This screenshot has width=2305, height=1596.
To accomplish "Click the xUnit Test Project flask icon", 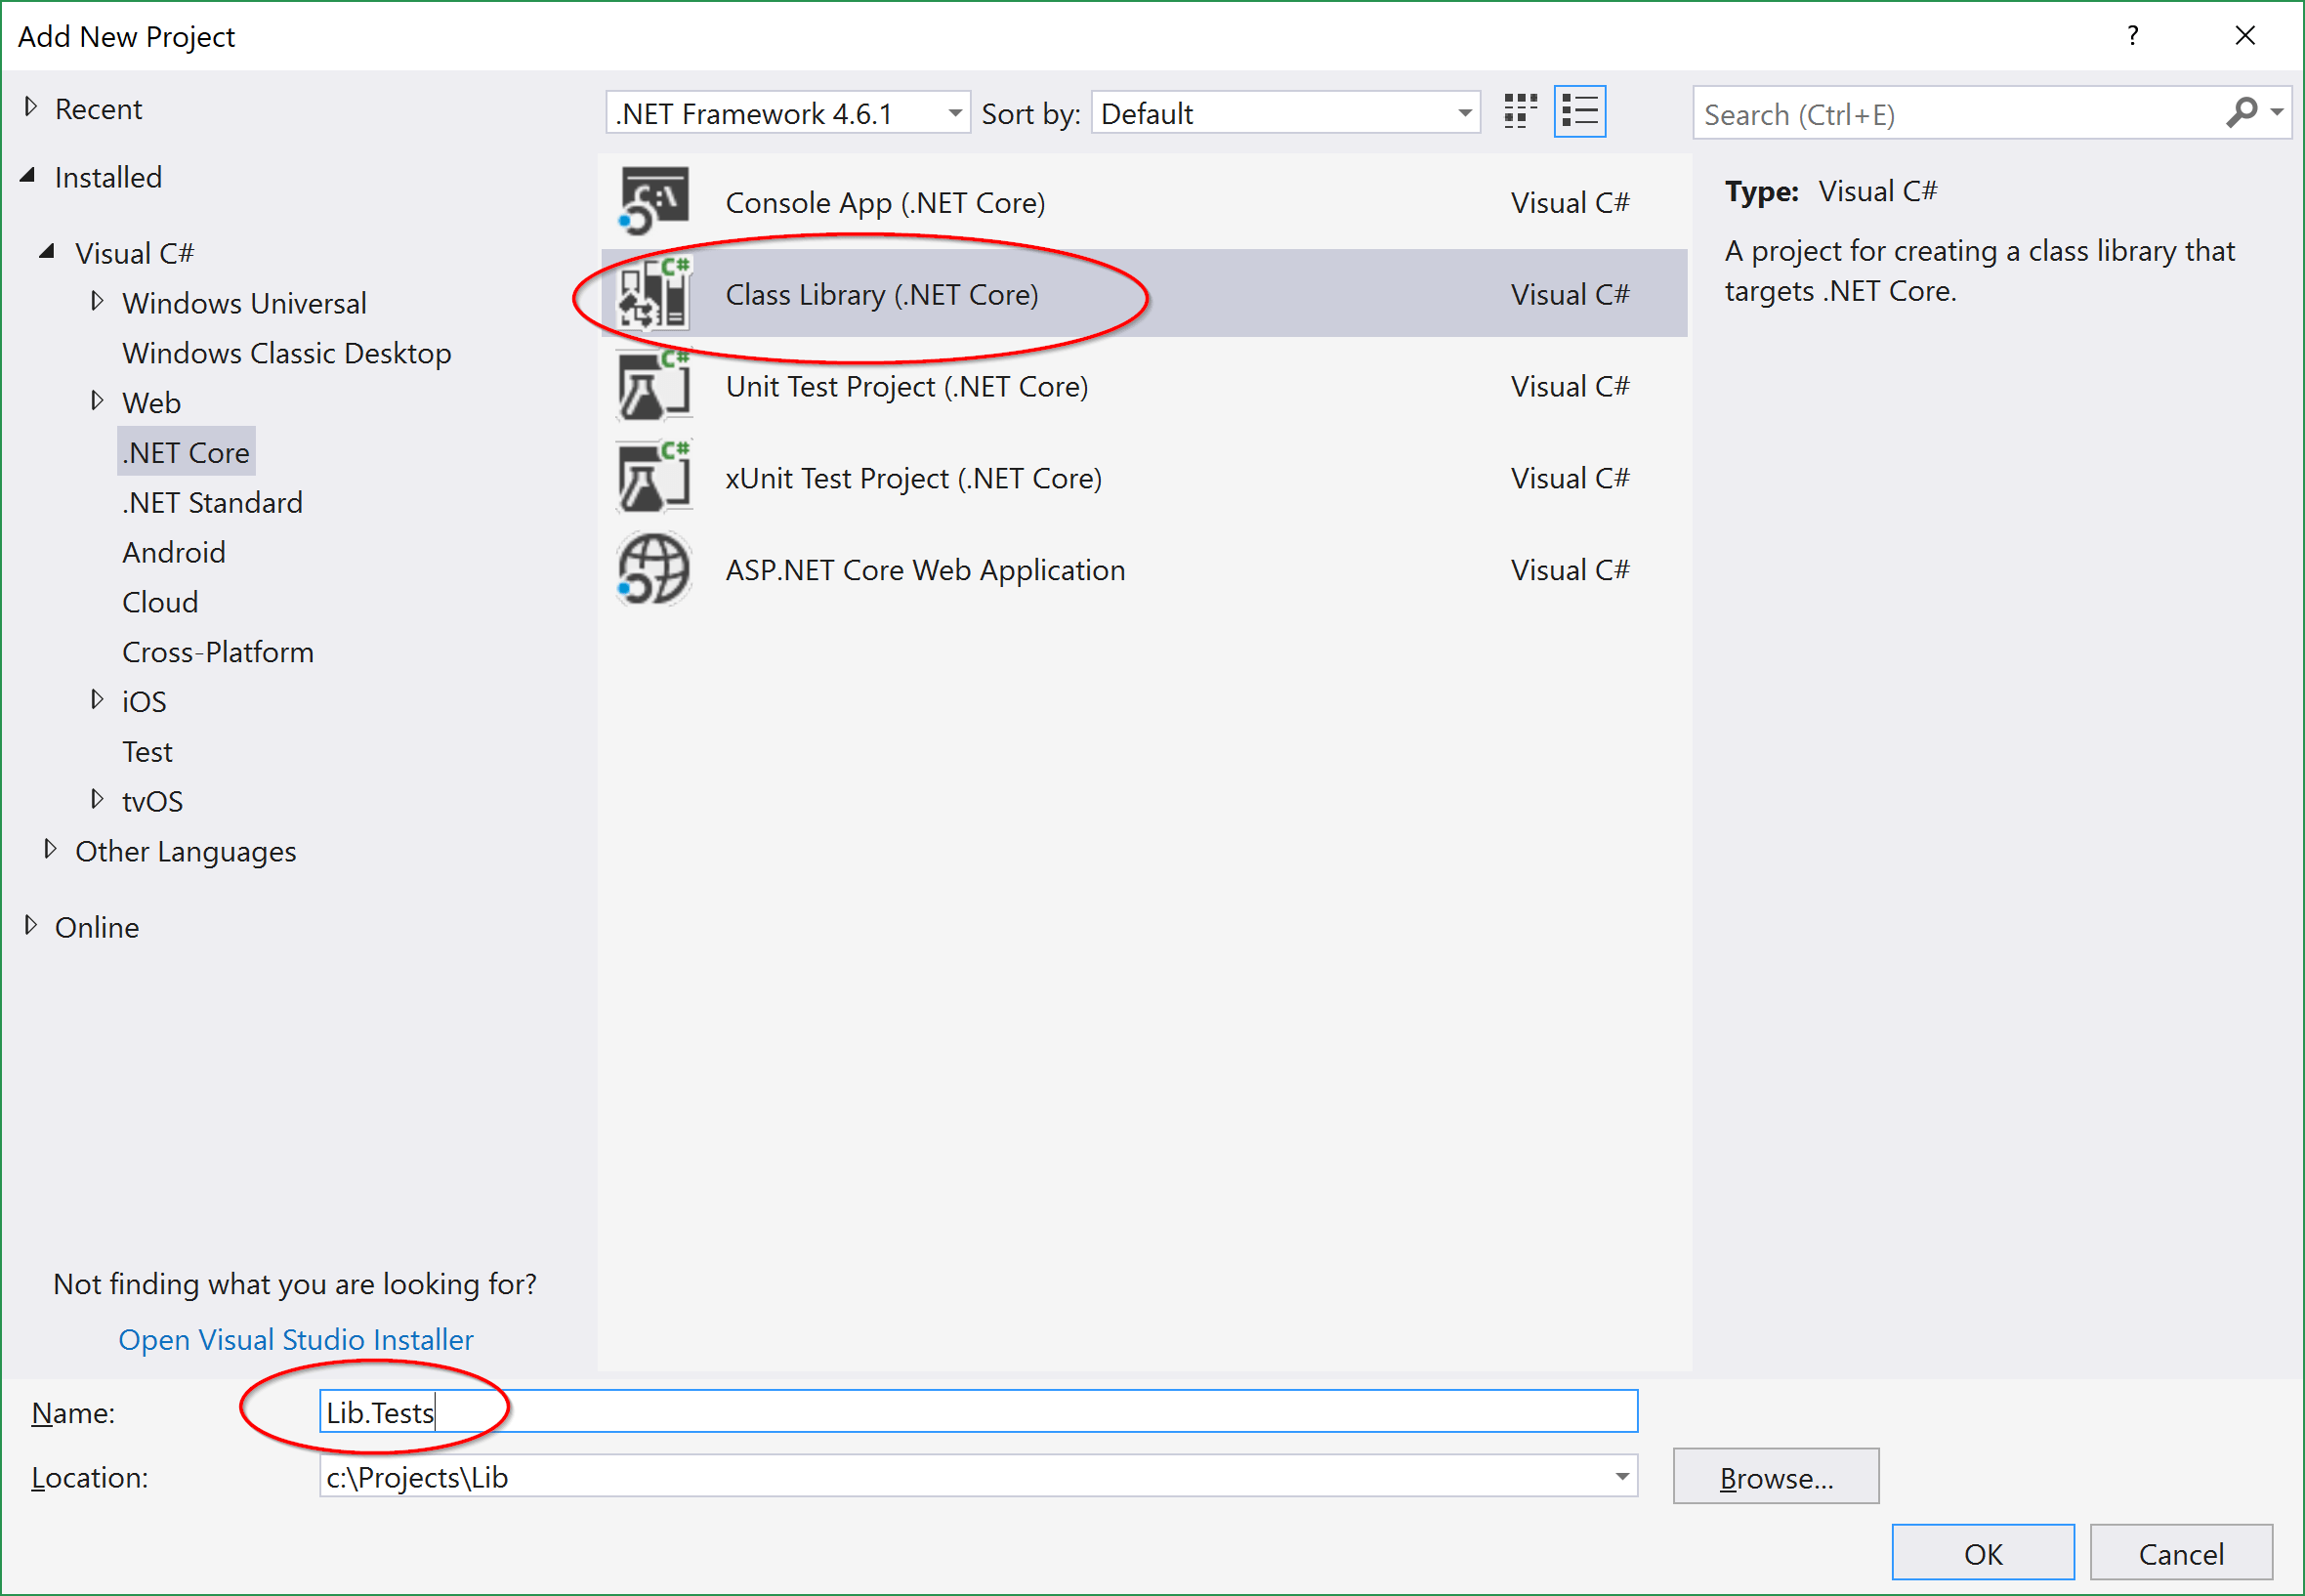I will coord(654,477).
